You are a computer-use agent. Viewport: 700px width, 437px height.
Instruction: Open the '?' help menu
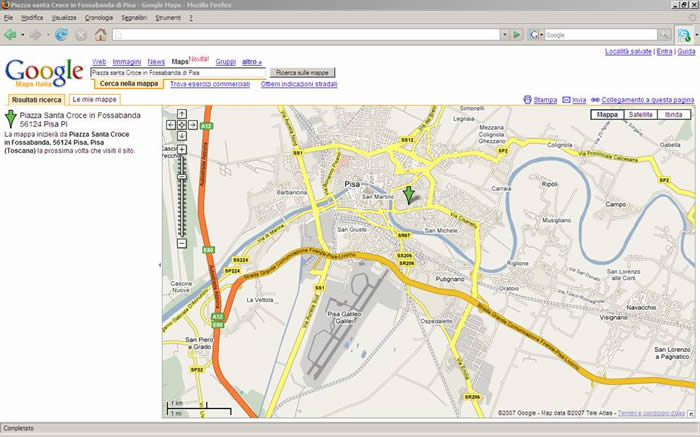pyautogui.click(x=191, y=18)
